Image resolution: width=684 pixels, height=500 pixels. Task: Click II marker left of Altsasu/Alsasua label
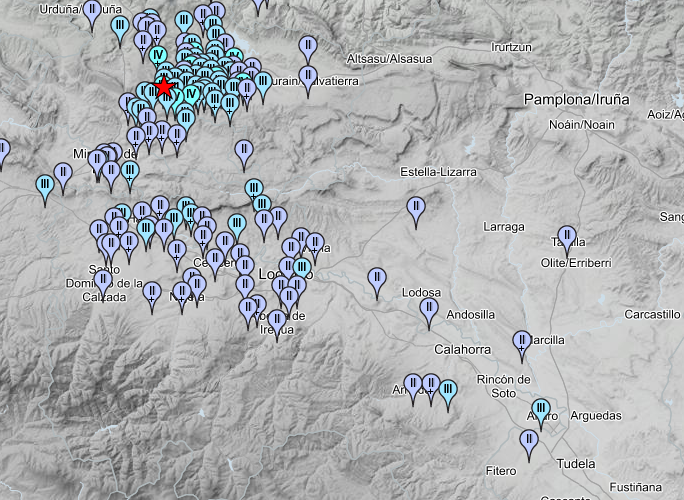pos(308,48)
